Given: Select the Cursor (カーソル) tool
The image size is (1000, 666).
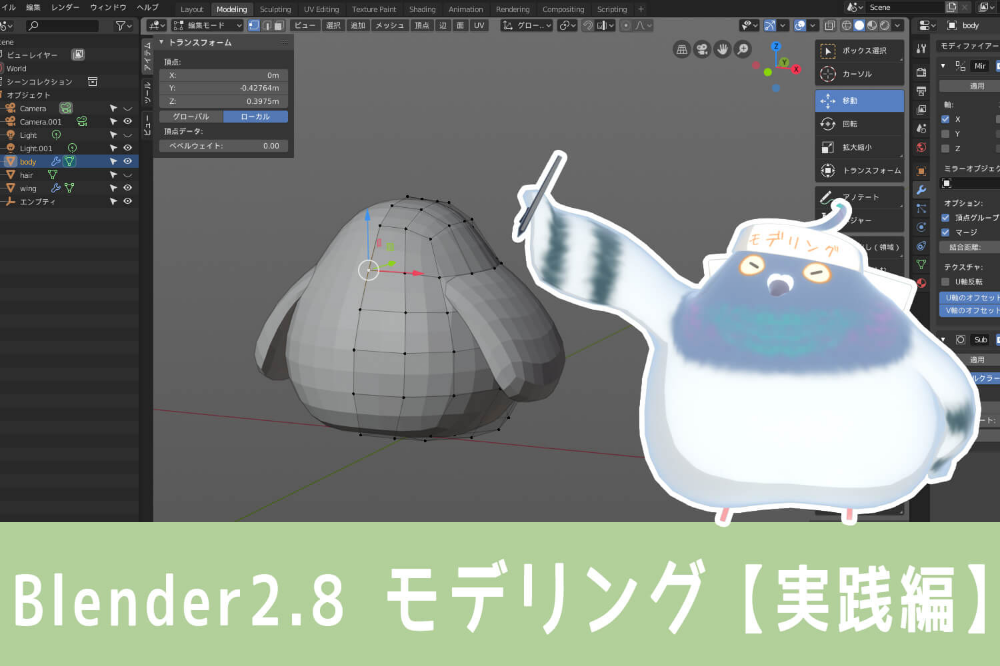Looking at the screenshot, I should click(859, 74).
